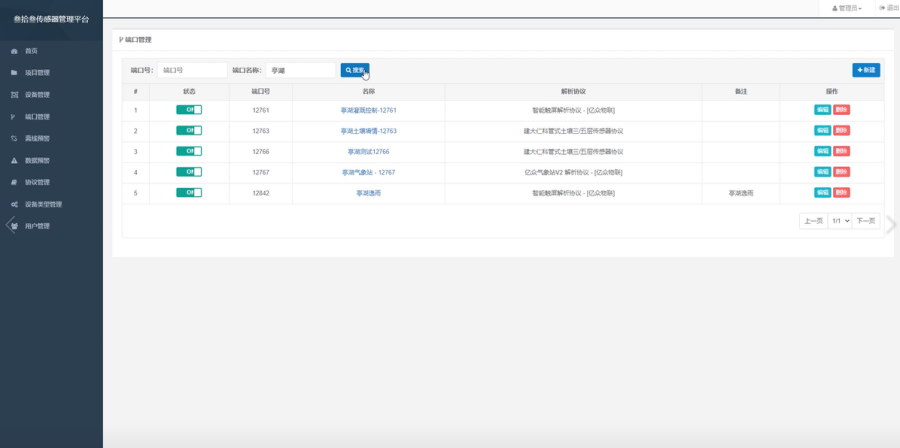The height and width of the screenshot is (448, 900).
Task: Switch off status for port 12842
Action: click(x=189, y=192)
